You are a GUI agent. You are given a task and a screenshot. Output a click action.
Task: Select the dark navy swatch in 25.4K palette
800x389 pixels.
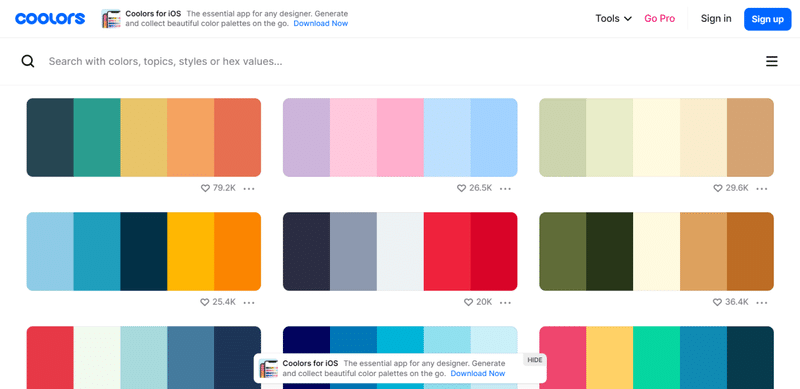click(x=144, y=251)
